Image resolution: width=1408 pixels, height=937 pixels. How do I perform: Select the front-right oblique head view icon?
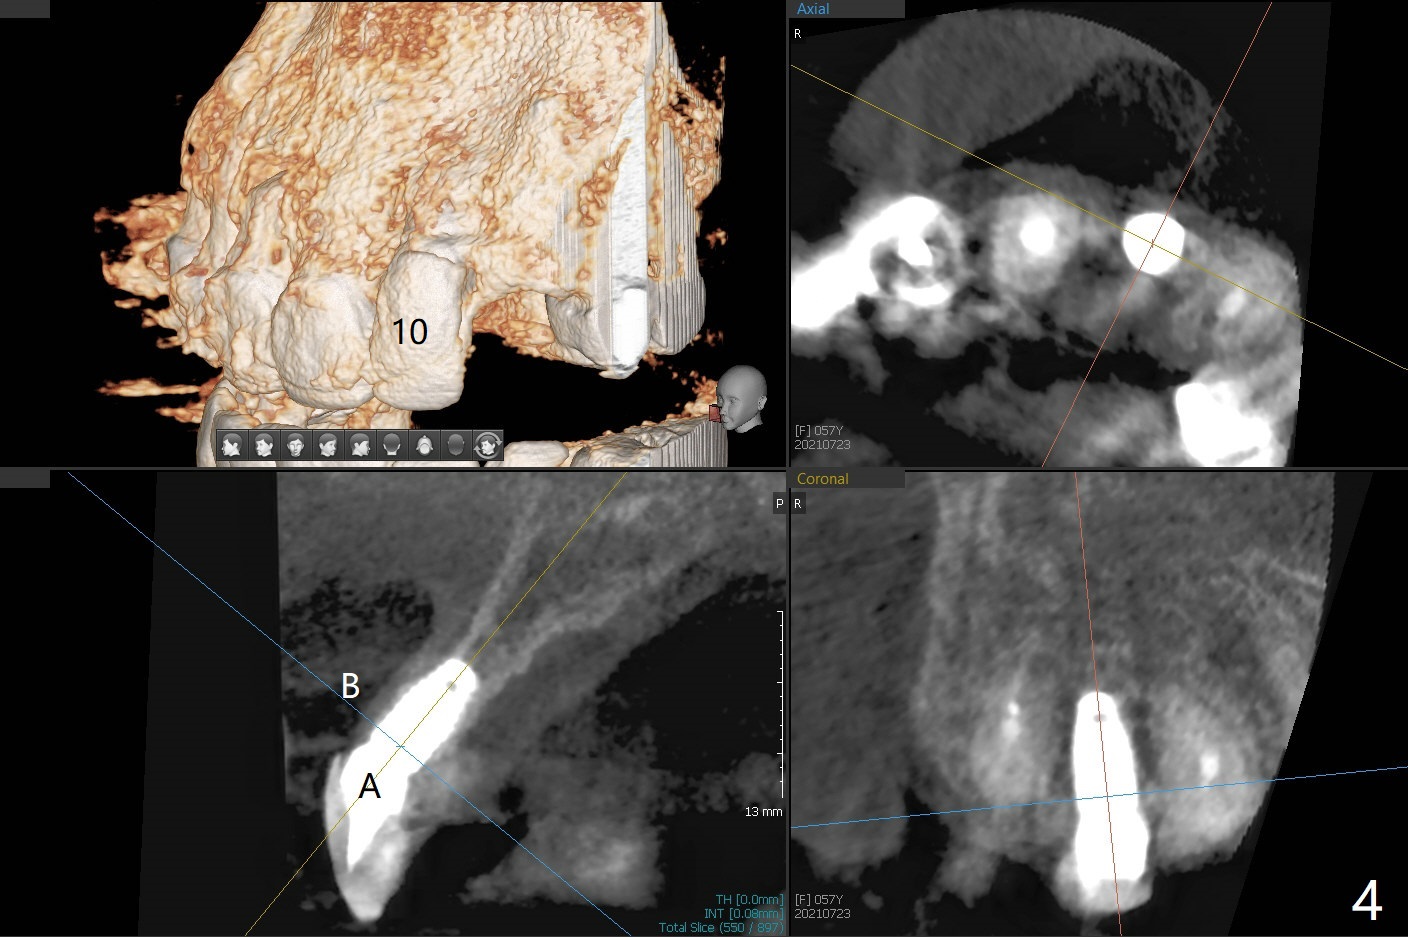(328, 445)
